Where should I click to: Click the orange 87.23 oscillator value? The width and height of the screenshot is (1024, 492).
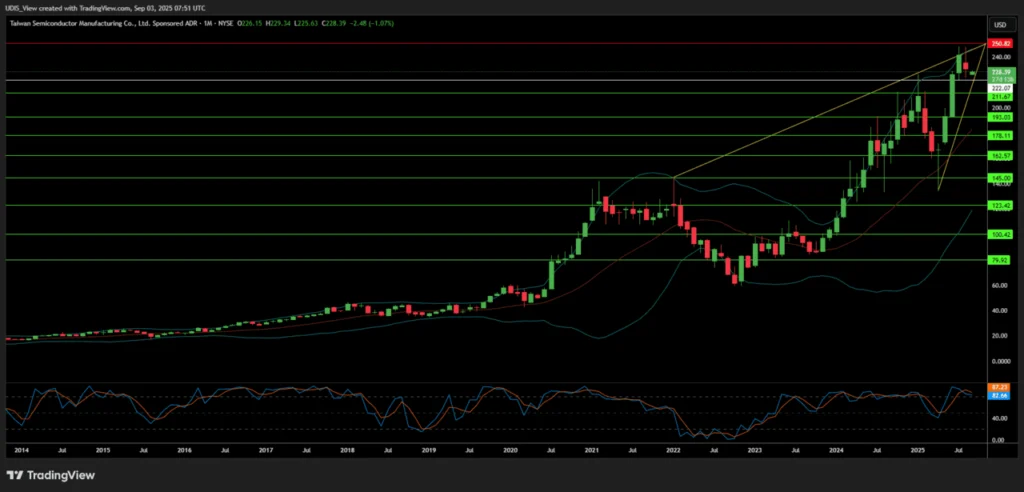(x=999, y=387)
